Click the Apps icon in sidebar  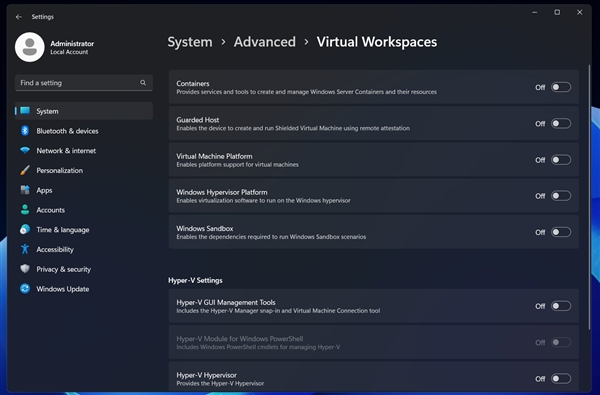click(25, 190)
